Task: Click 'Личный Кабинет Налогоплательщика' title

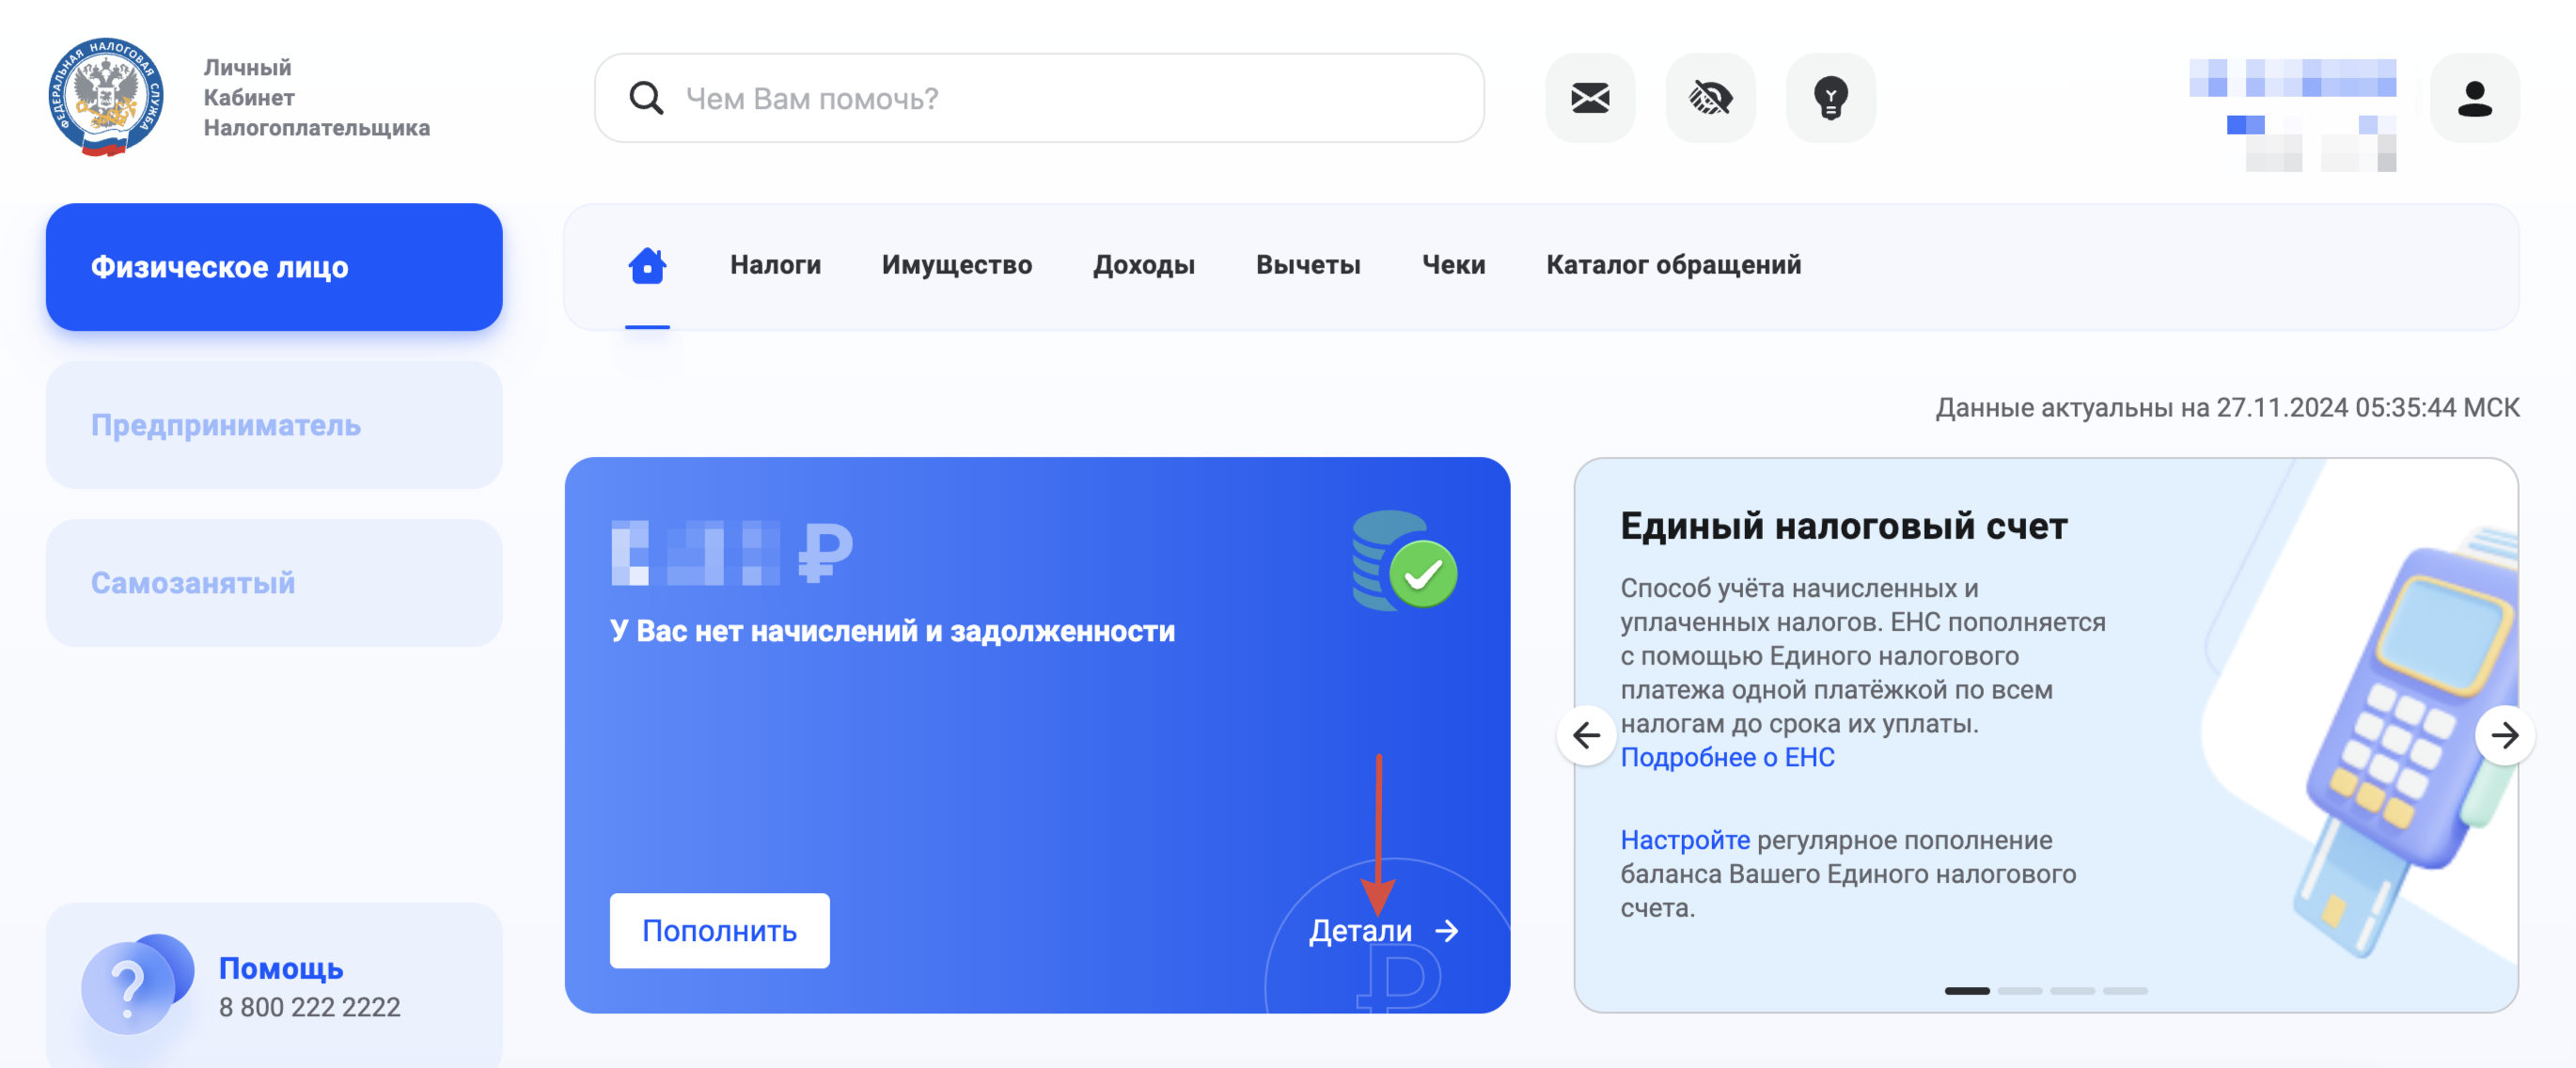Action: 316,97
